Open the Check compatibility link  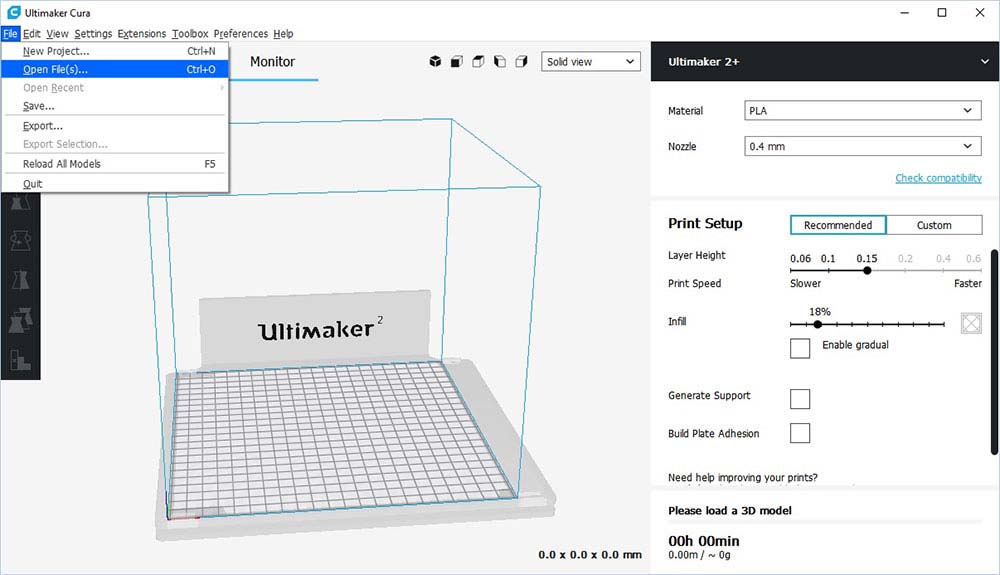point(938,178)
